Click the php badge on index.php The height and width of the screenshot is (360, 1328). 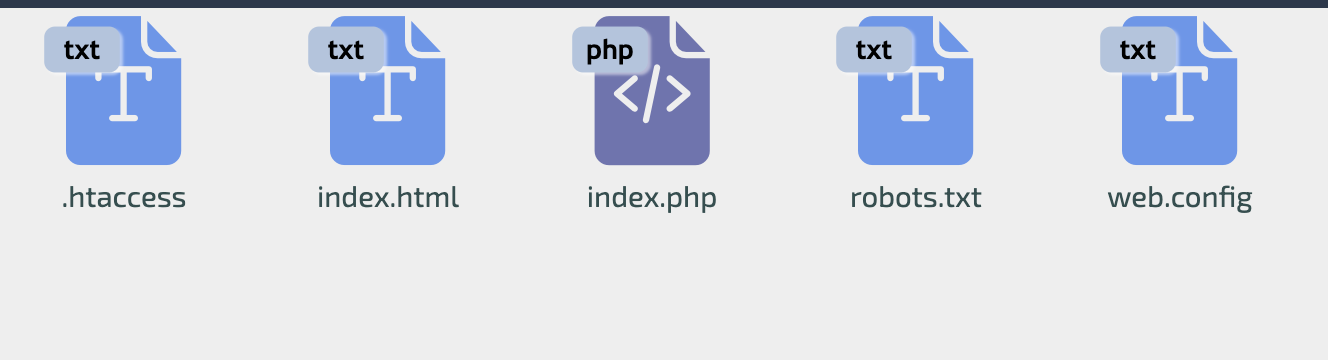[610, 50]
